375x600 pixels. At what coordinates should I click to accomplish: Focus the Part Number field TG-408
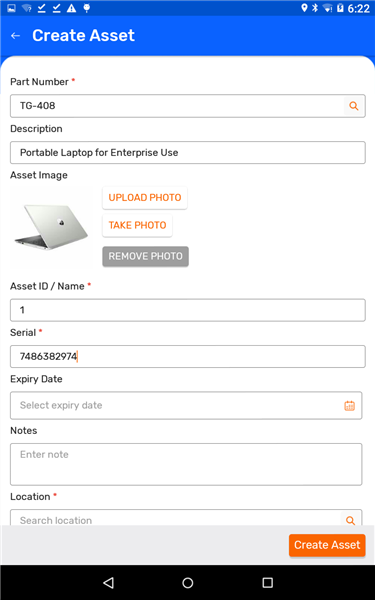click(x=177, y=106)
